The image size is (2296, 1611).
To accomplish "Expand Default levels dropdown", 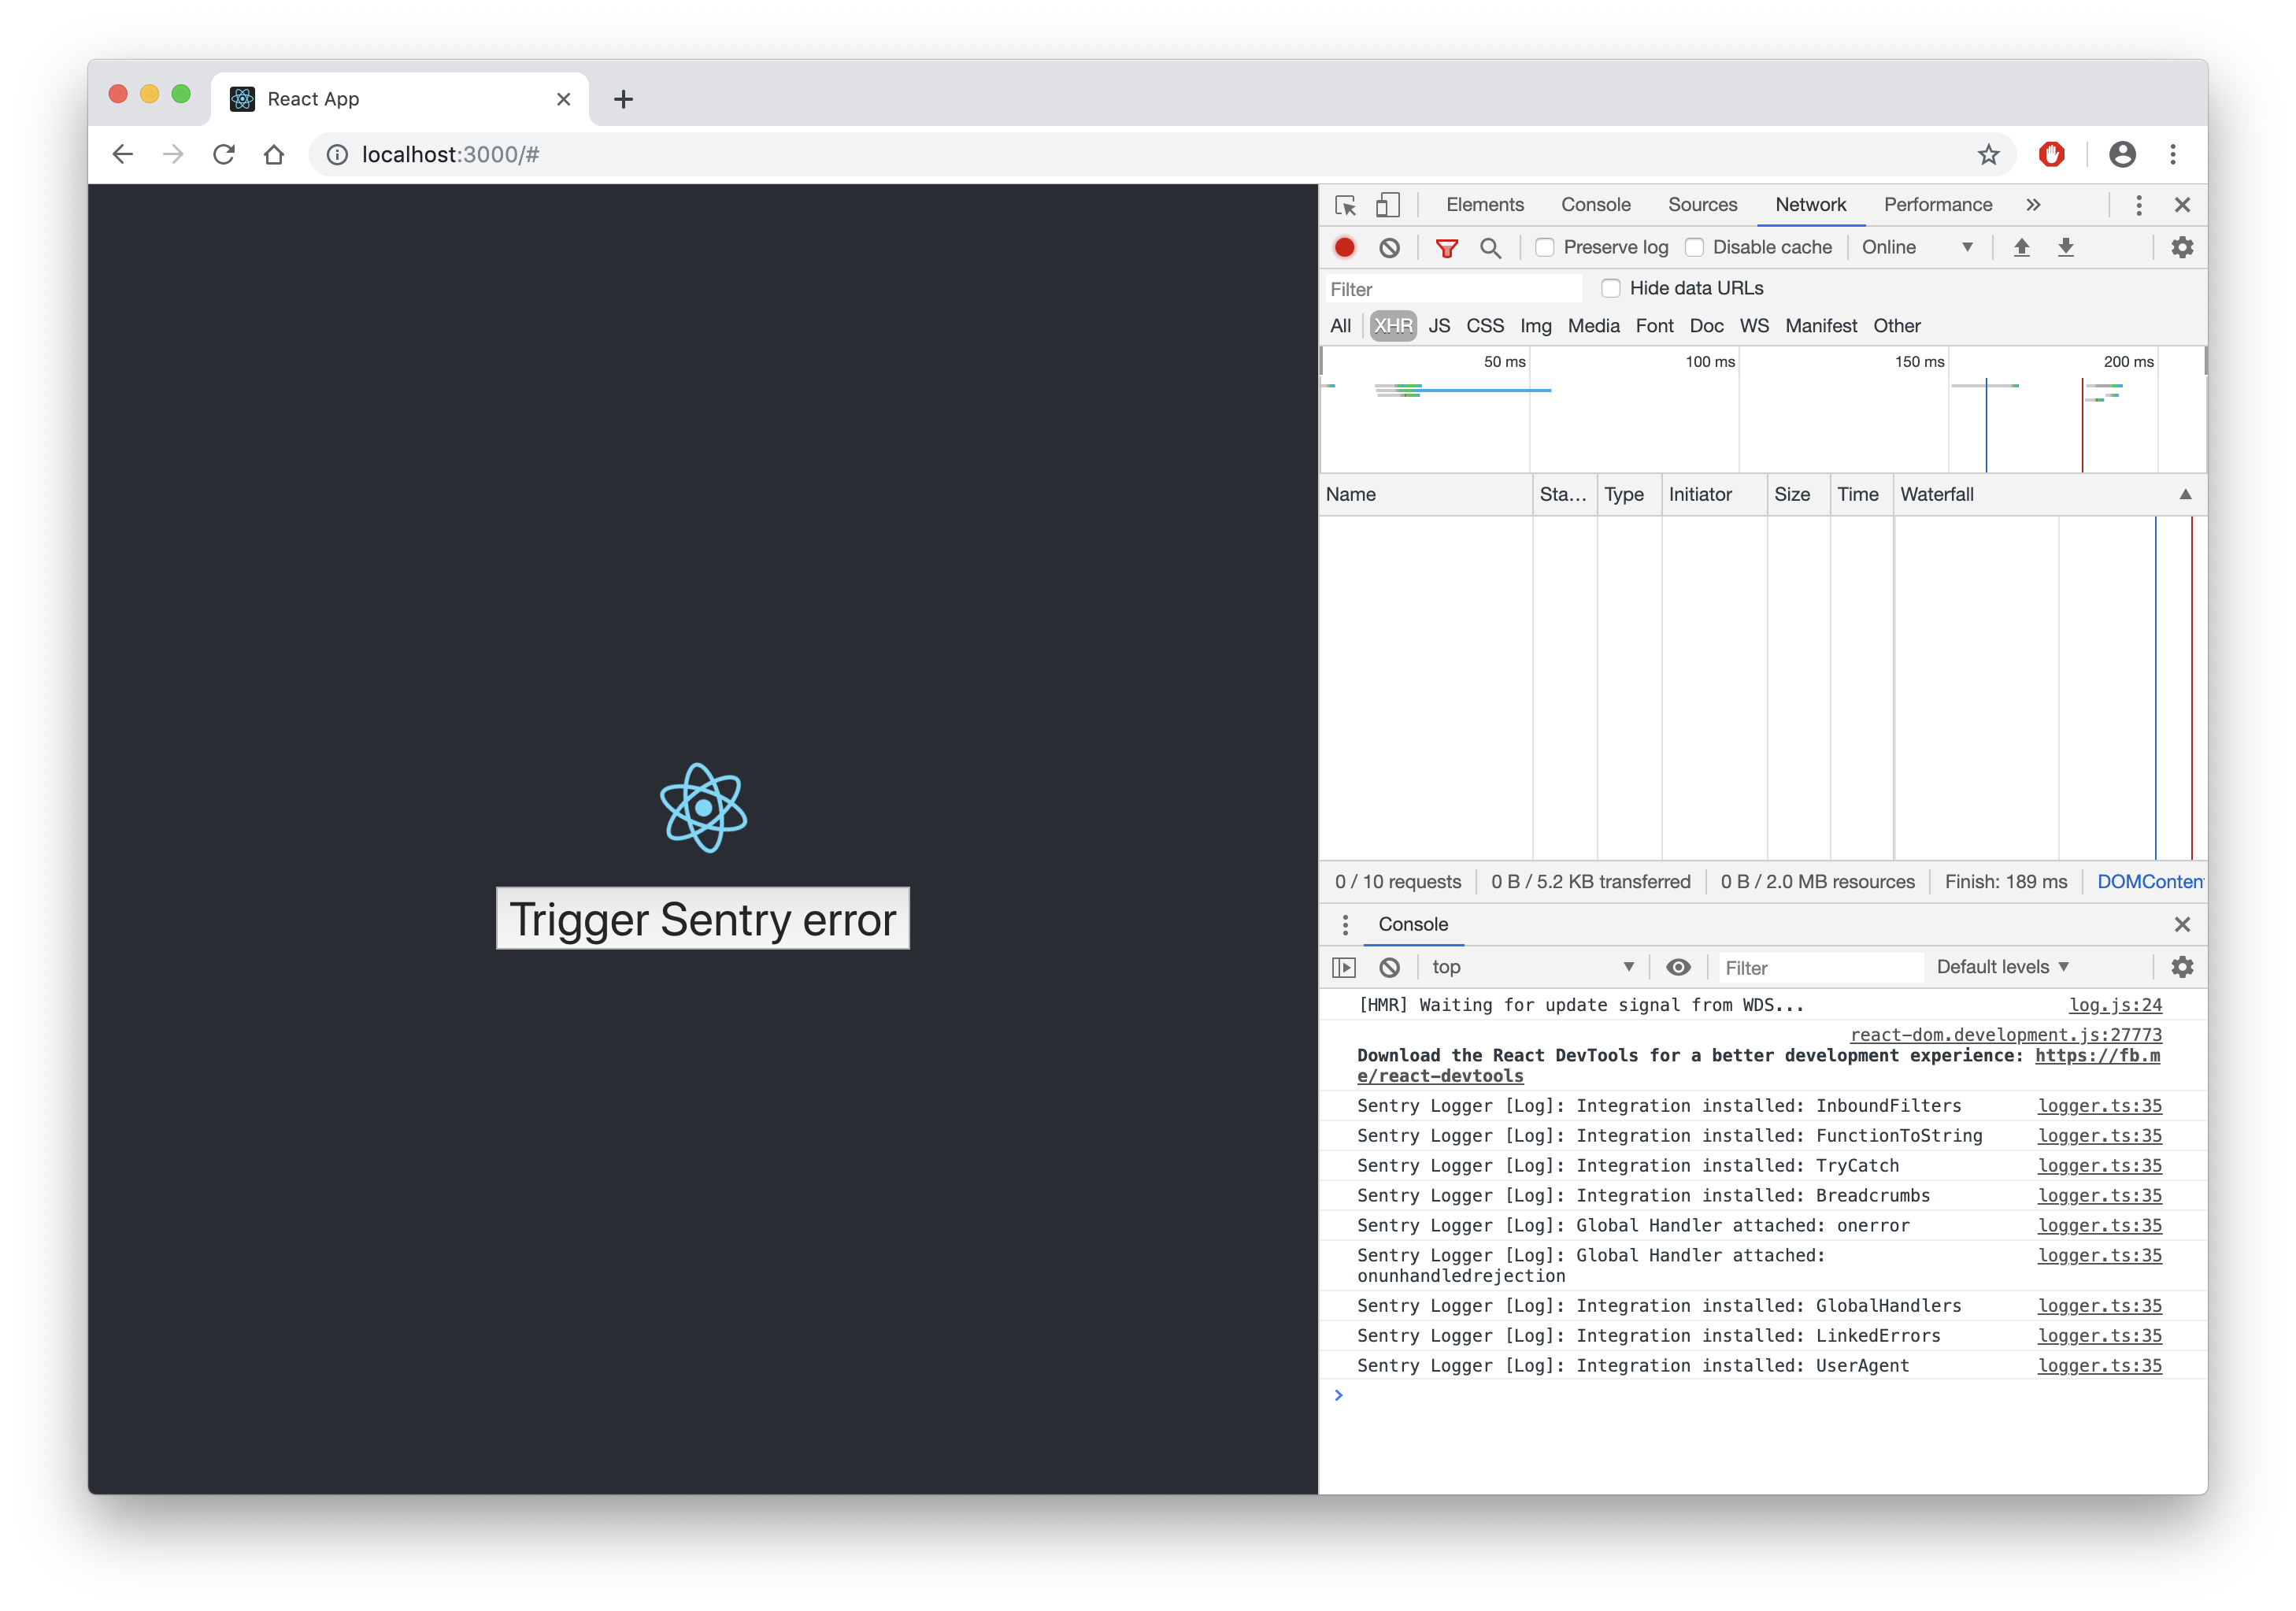I will tap(2002, 967).
